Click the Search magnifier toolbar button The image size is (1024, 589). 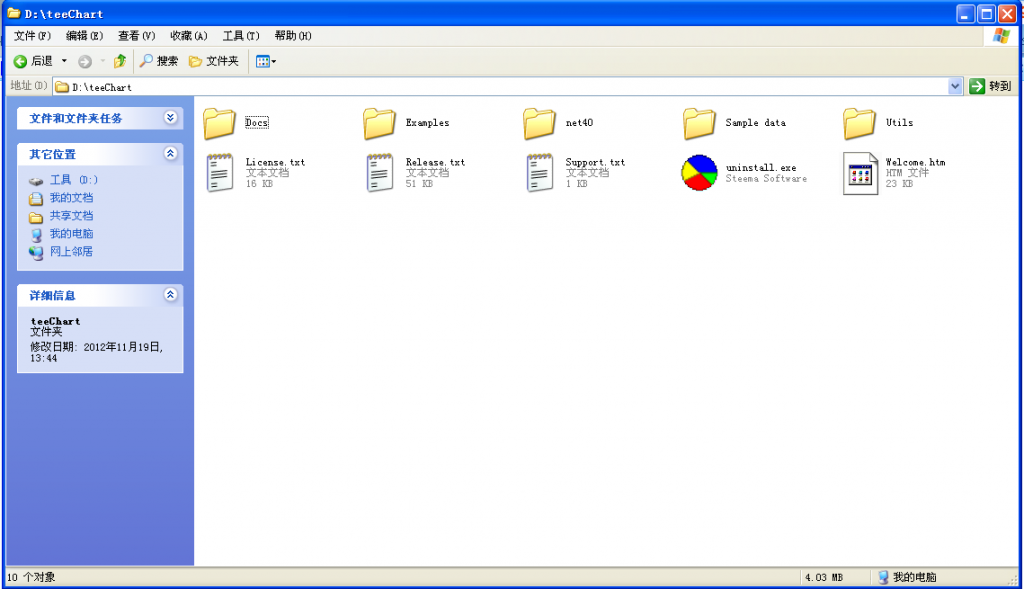coord(159,61)
